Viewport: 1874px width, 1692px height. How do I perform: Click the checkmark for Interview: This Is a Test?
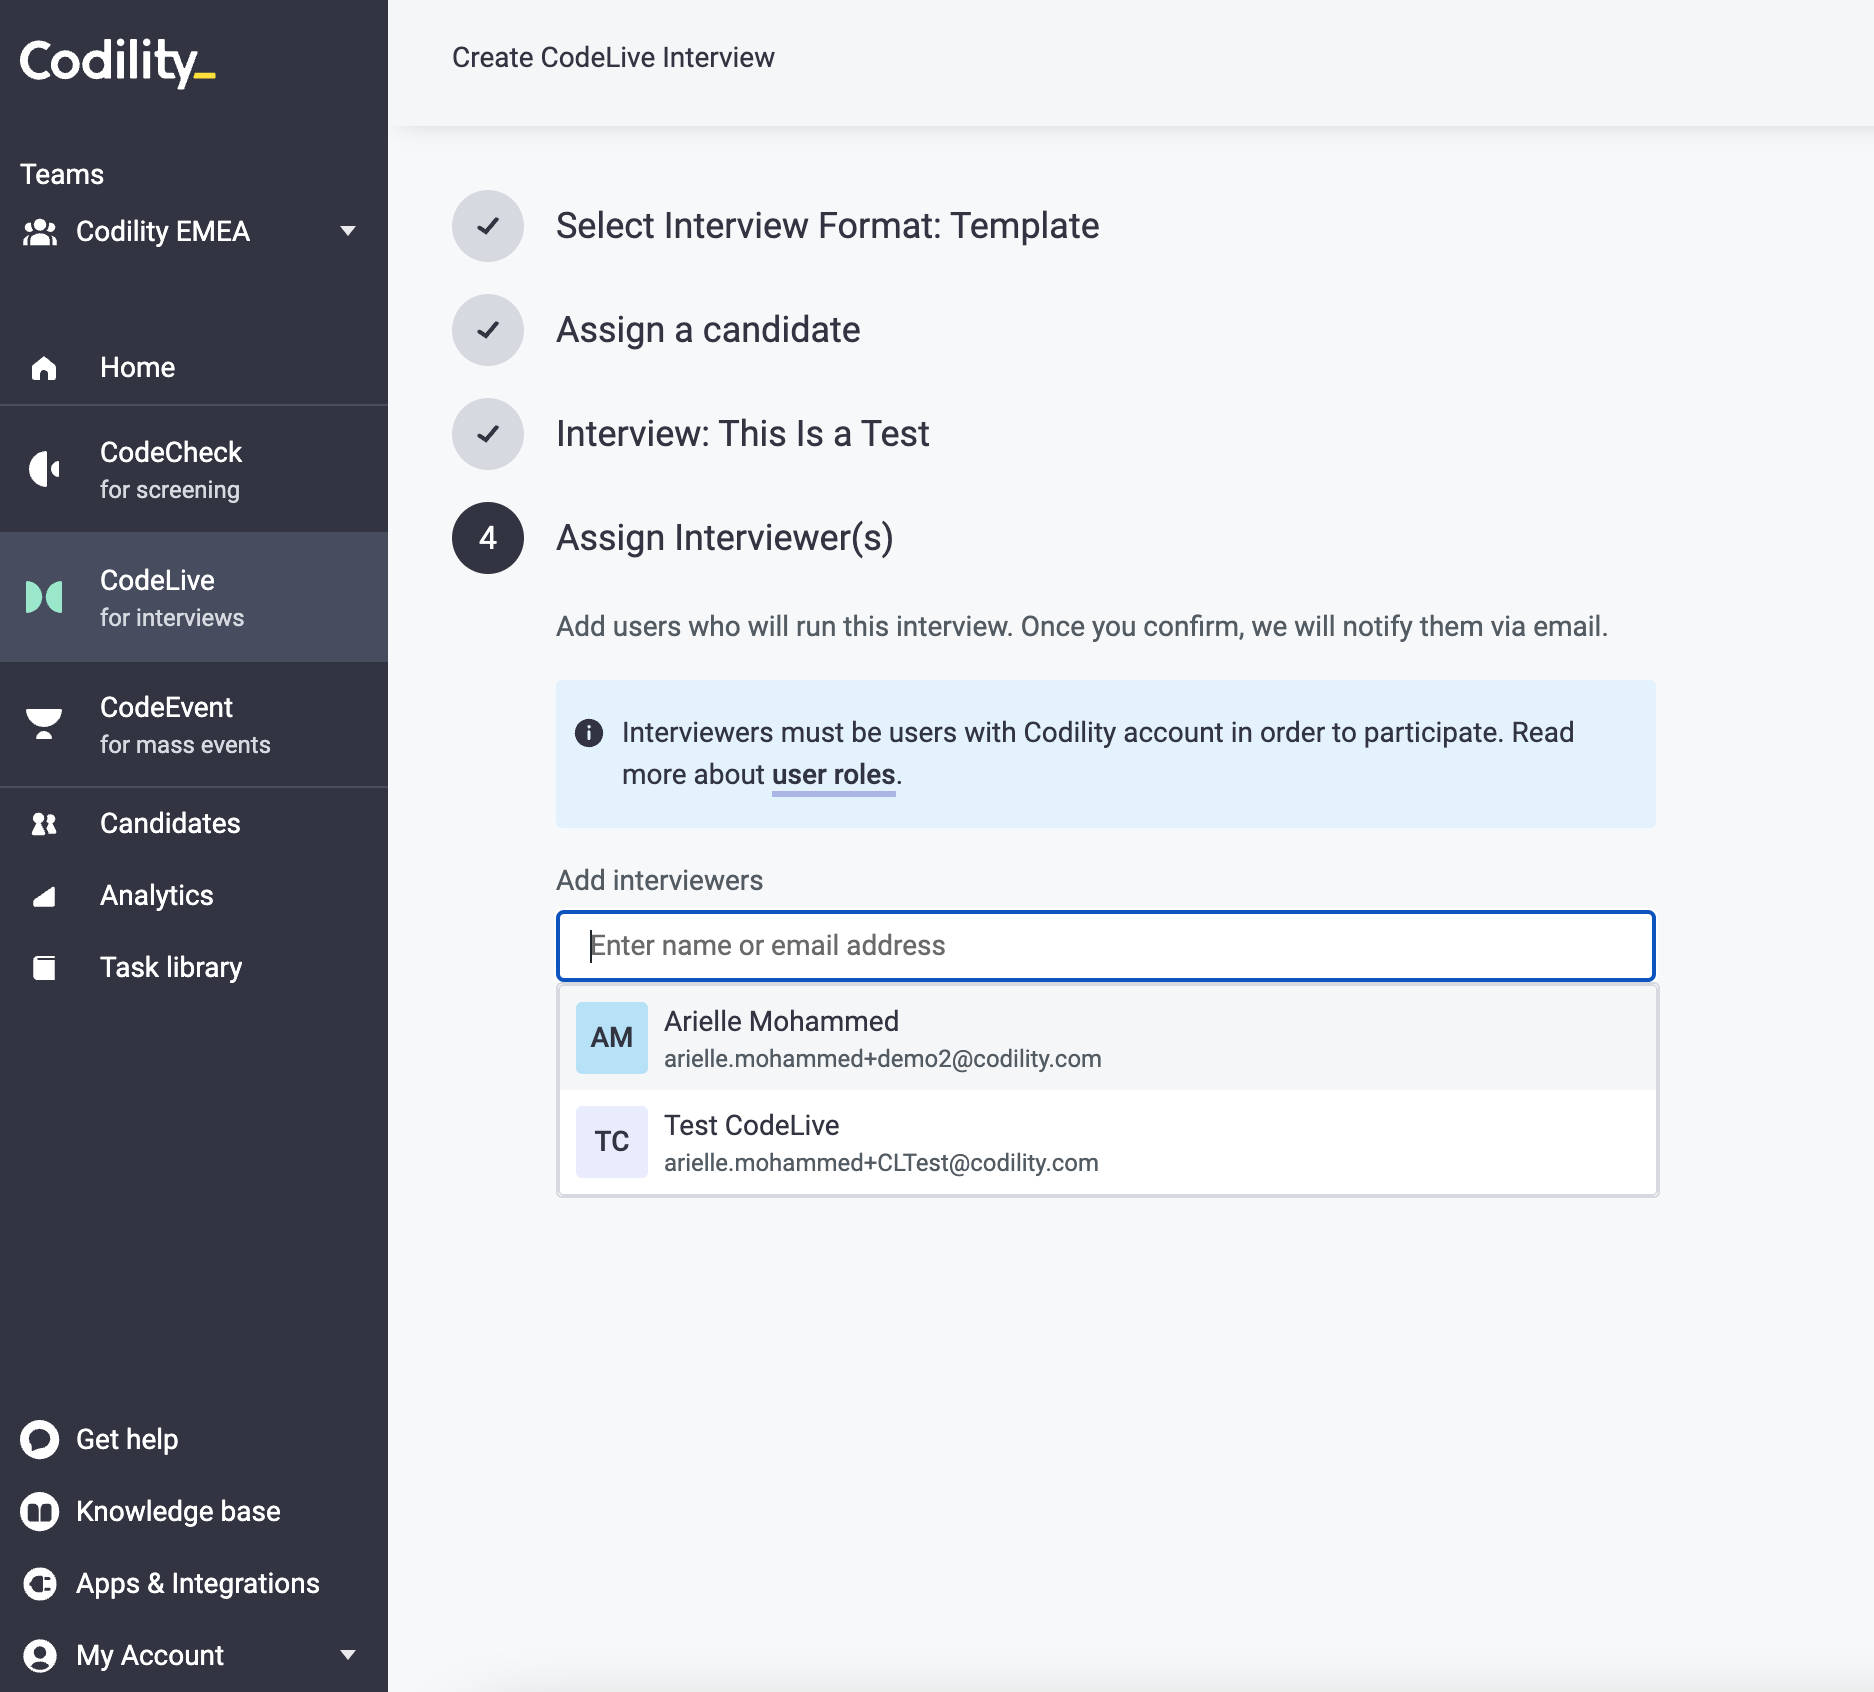click(x=488, y=434)
